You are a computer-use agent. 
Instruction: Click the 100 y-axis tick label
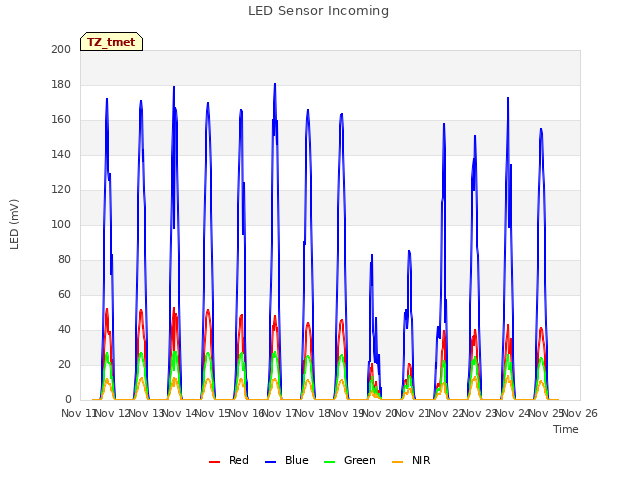click(x=61, y=224)
